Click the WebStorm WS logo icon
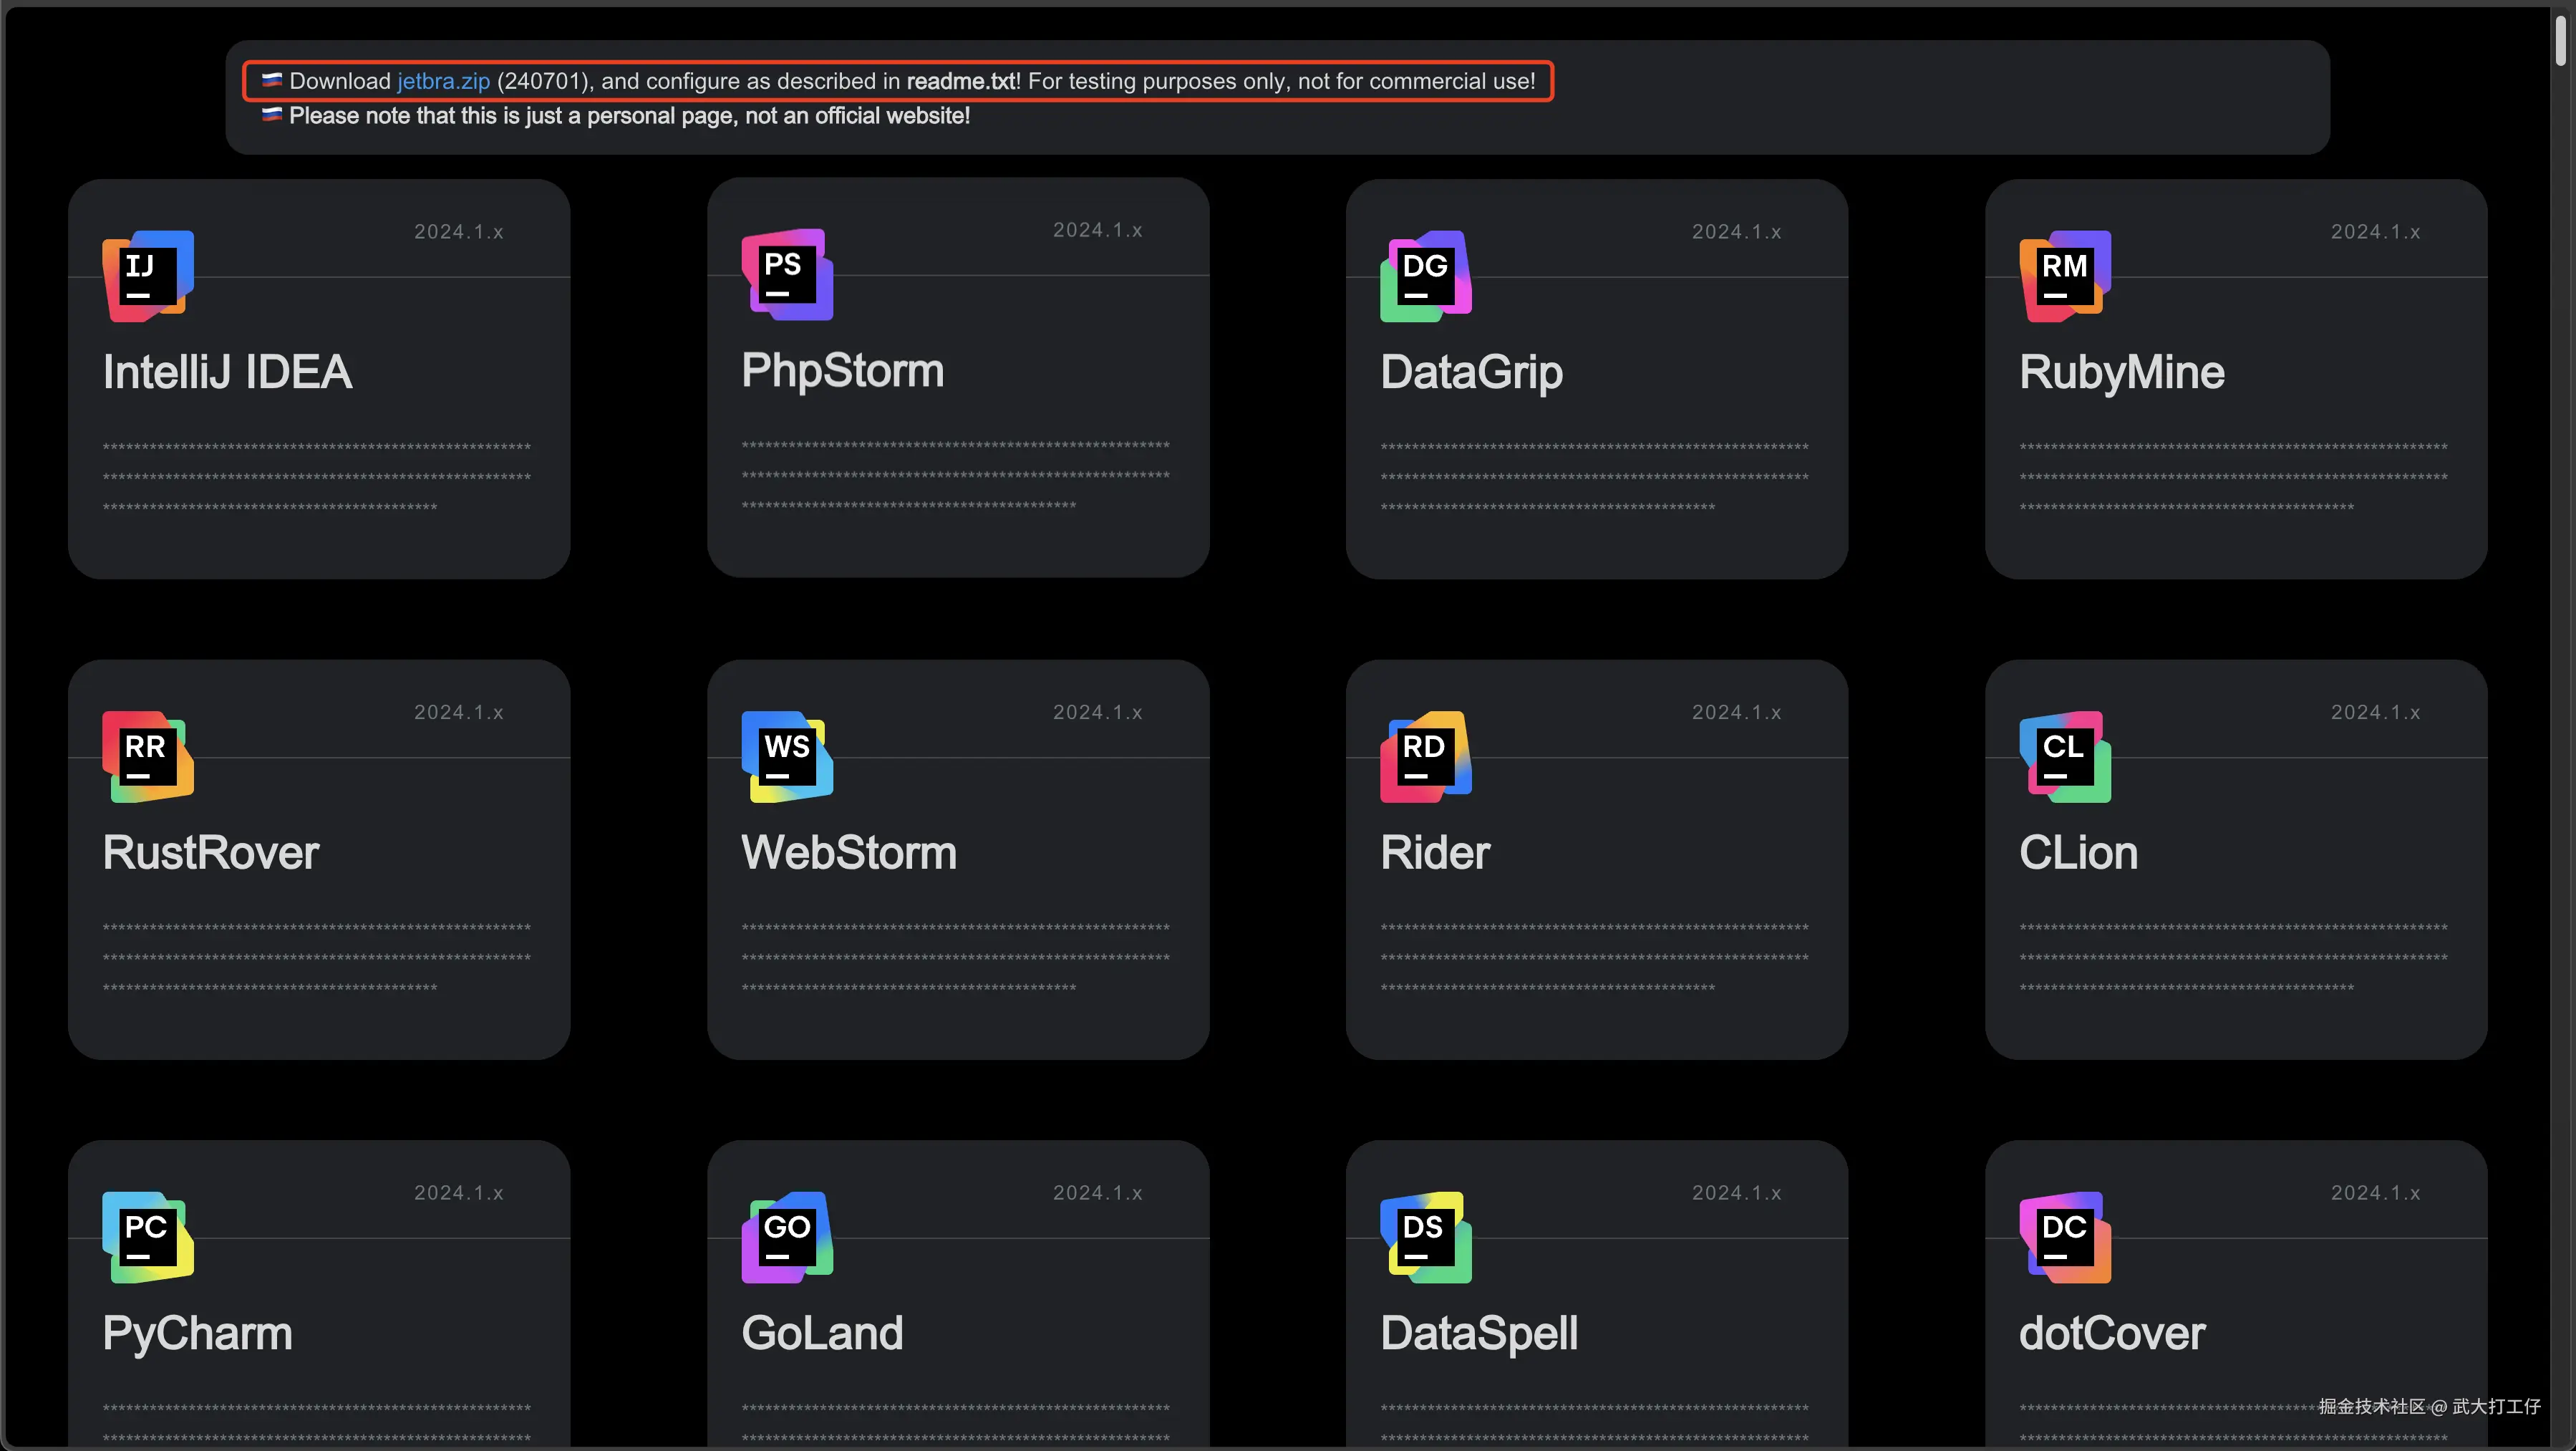 787,757
